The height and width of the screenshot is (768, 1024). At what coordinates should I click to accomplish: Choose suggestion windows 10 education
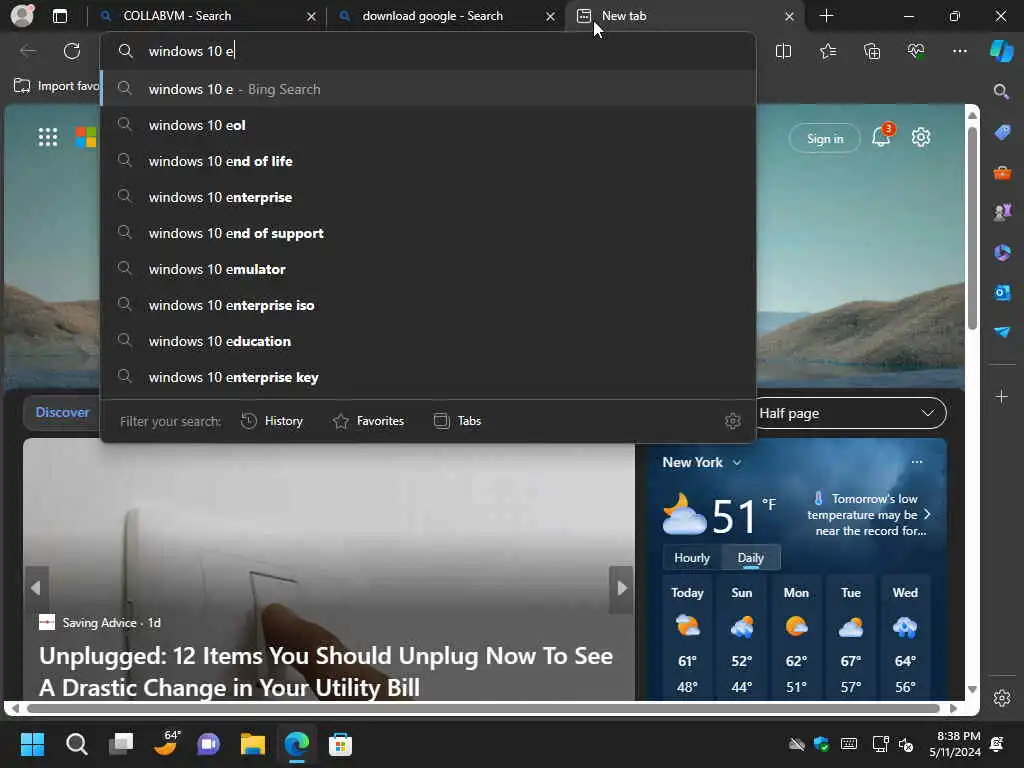tap(428, 341)
